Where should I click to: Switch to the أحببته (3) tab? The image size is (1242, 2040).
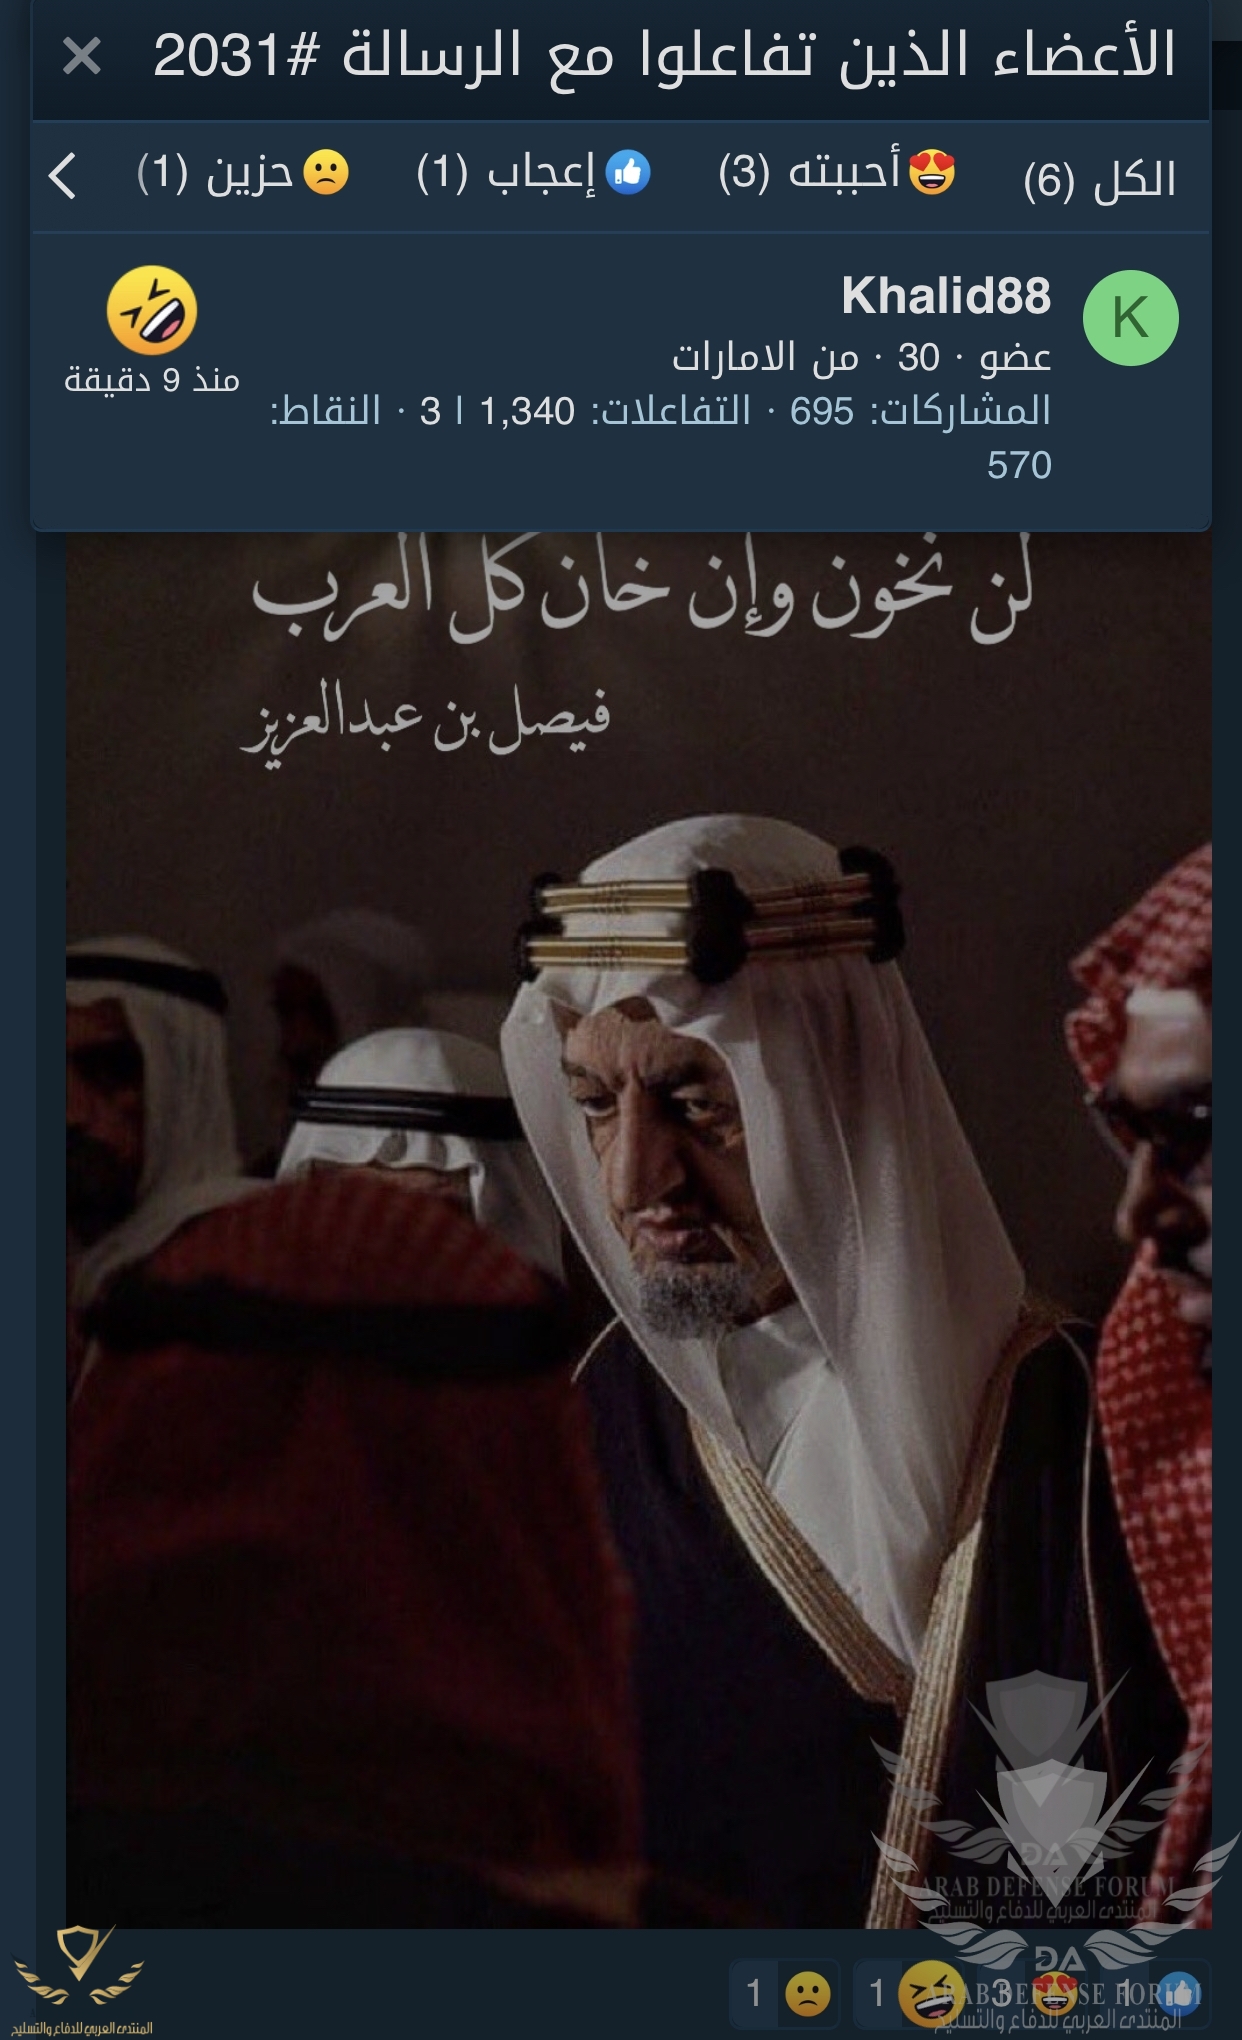[x=836, y=174]
